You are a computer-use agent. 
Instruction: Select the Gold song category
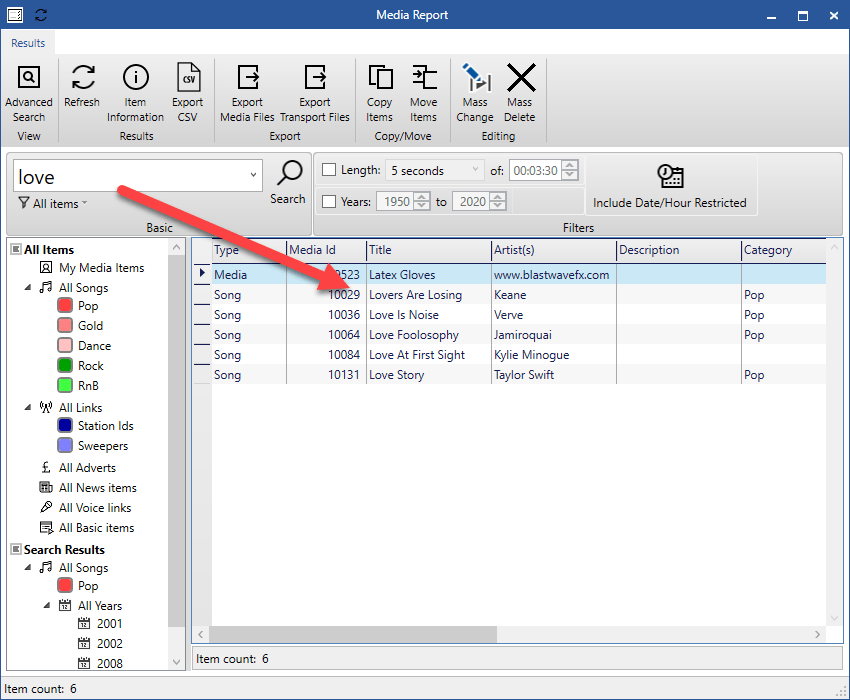click(x=80, y=326)
